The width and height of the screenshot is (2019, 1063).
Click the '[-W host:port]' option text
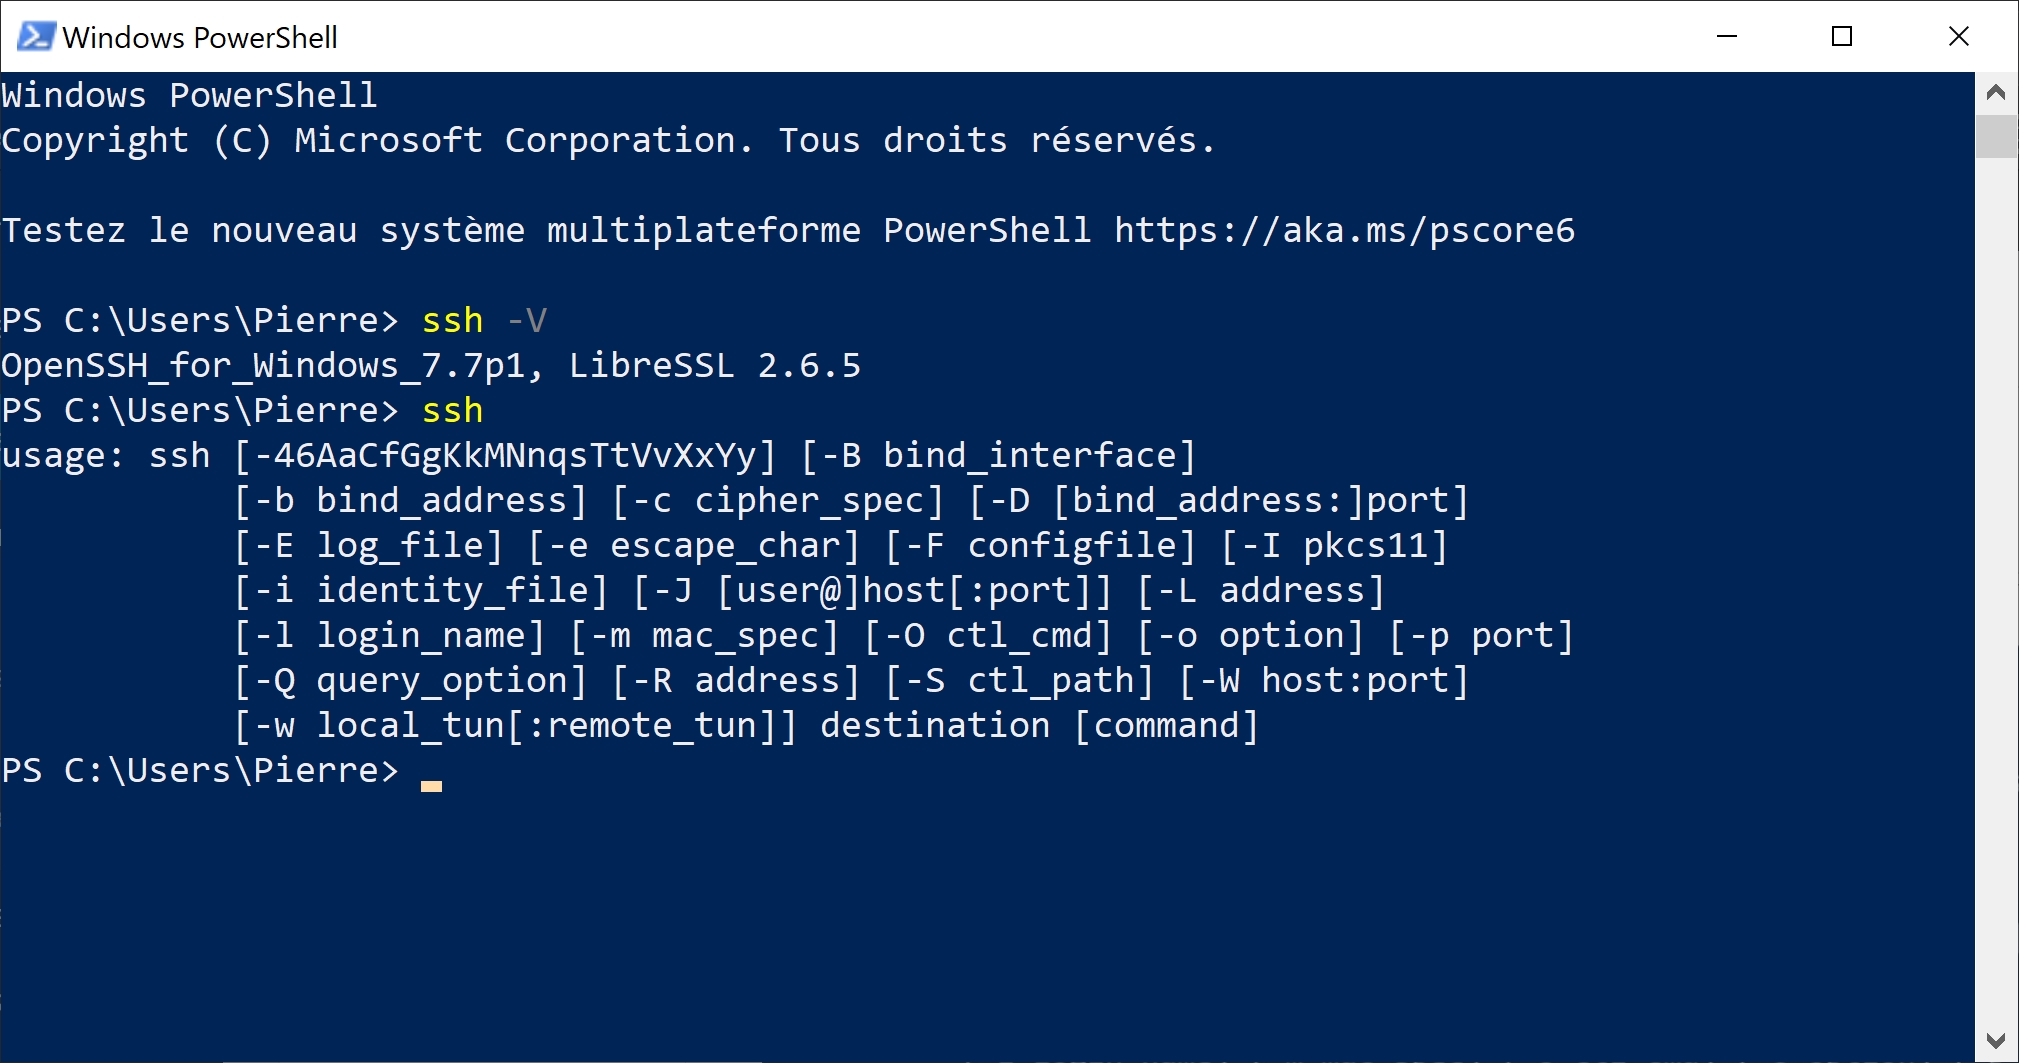[x=1324, y=681]
